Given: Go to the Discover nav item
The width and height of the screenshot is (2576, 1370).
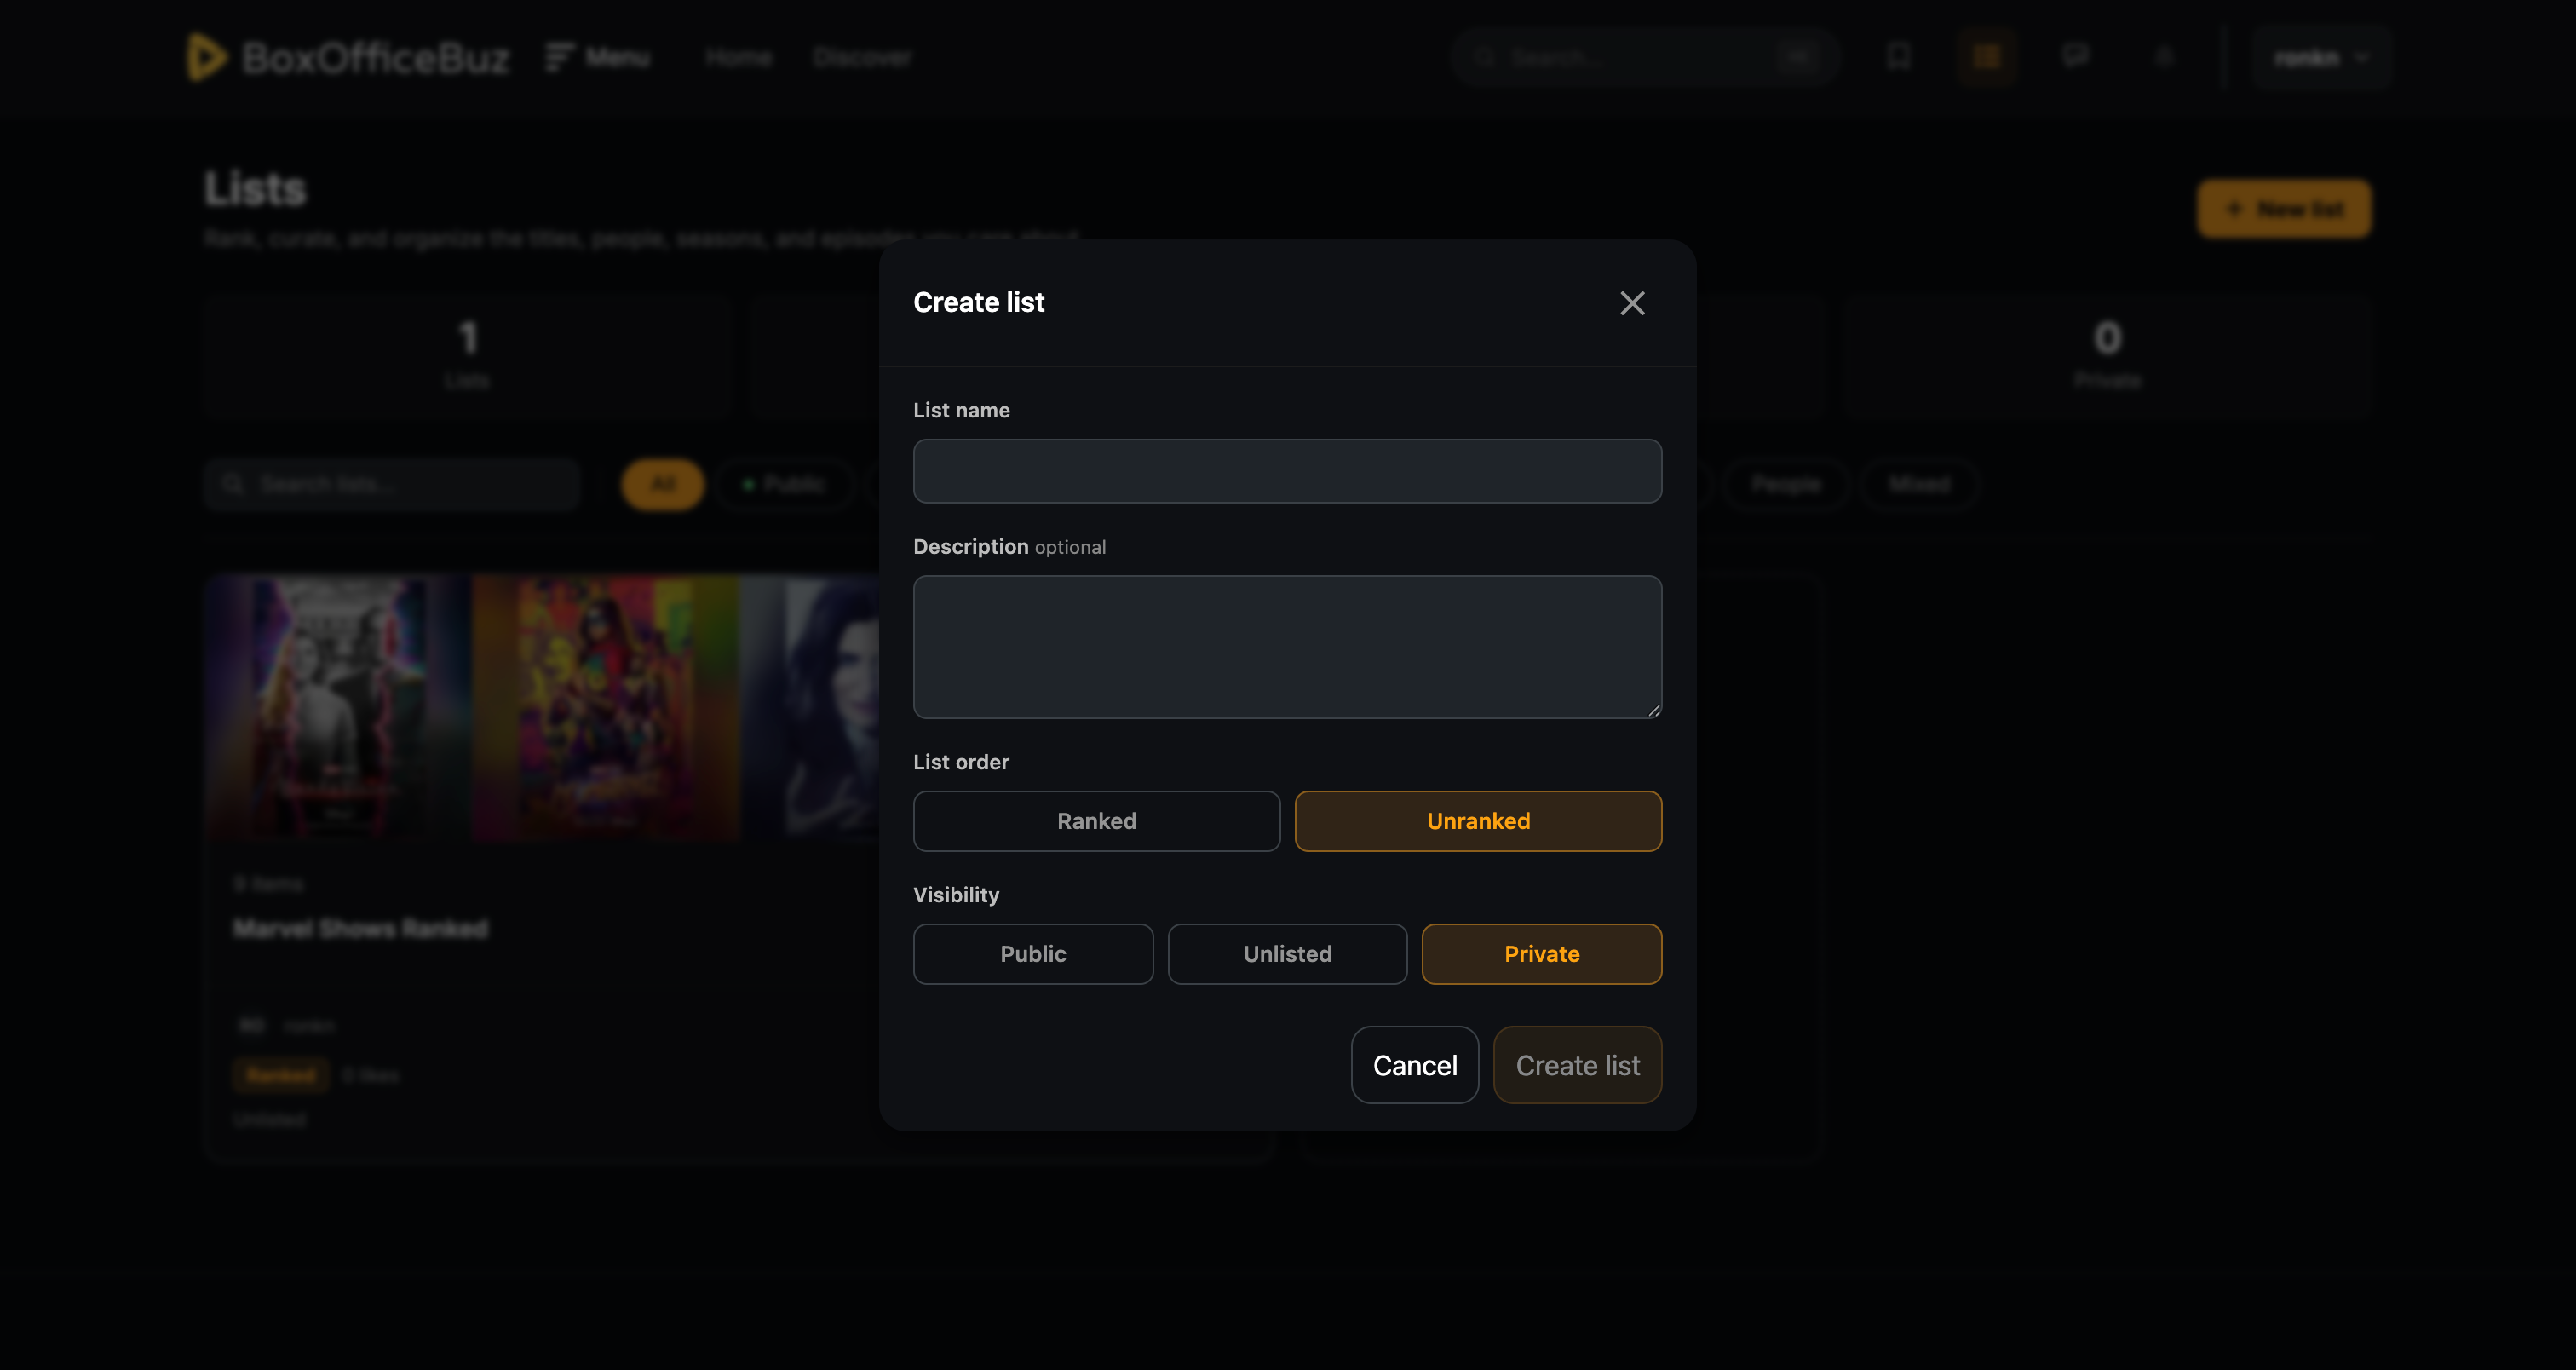Looking at the screenshot, I should [861, 58].
